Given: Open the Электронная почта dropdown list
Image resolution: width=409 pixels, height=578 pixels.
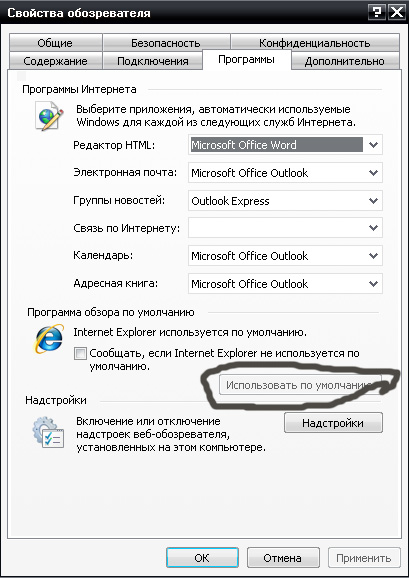Looking at the screenshot, I should tap(373, 173).
